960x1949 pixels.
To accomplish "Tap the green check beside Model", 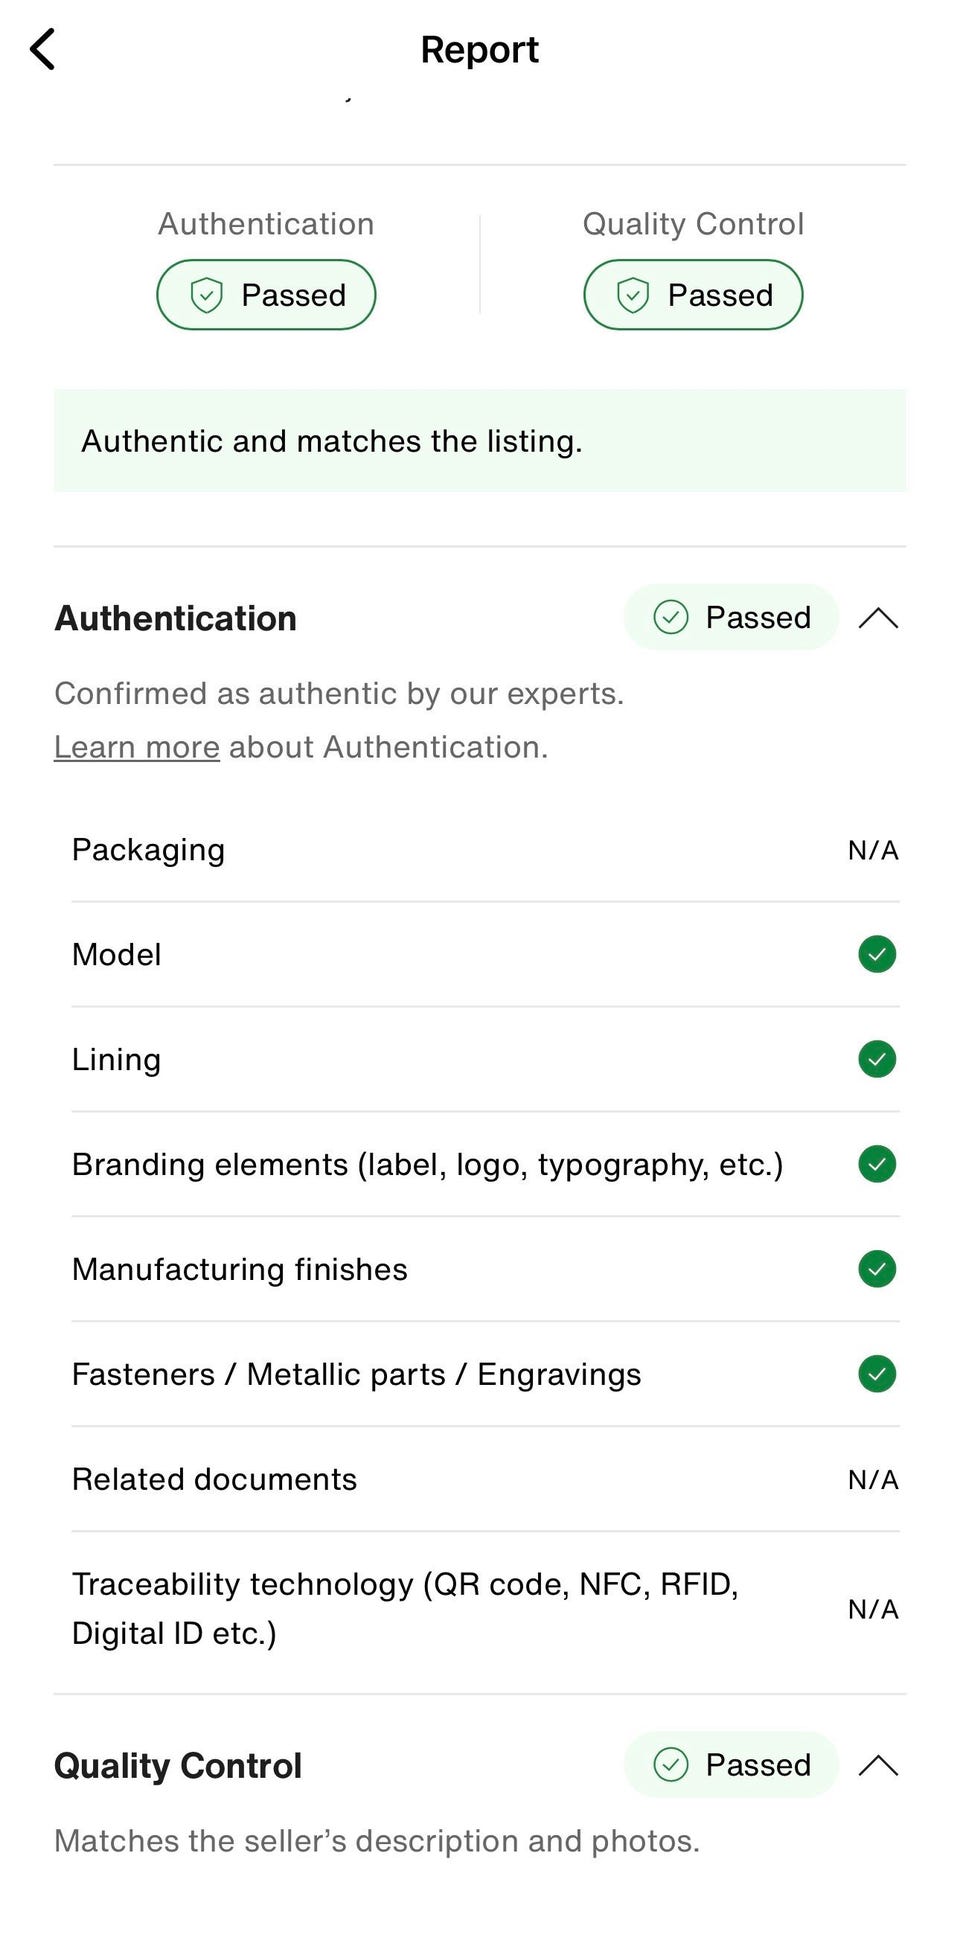I will pos(877,954).
